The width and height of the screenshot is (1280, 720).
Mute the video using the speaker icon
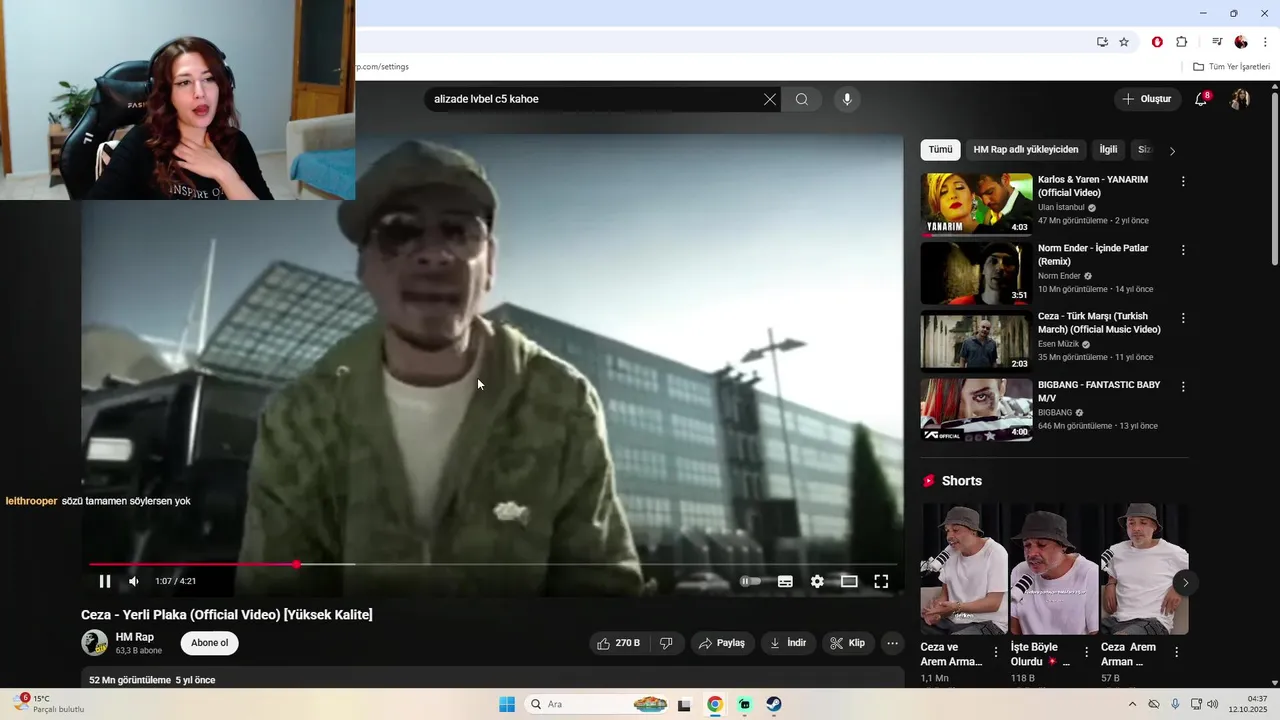134,581
